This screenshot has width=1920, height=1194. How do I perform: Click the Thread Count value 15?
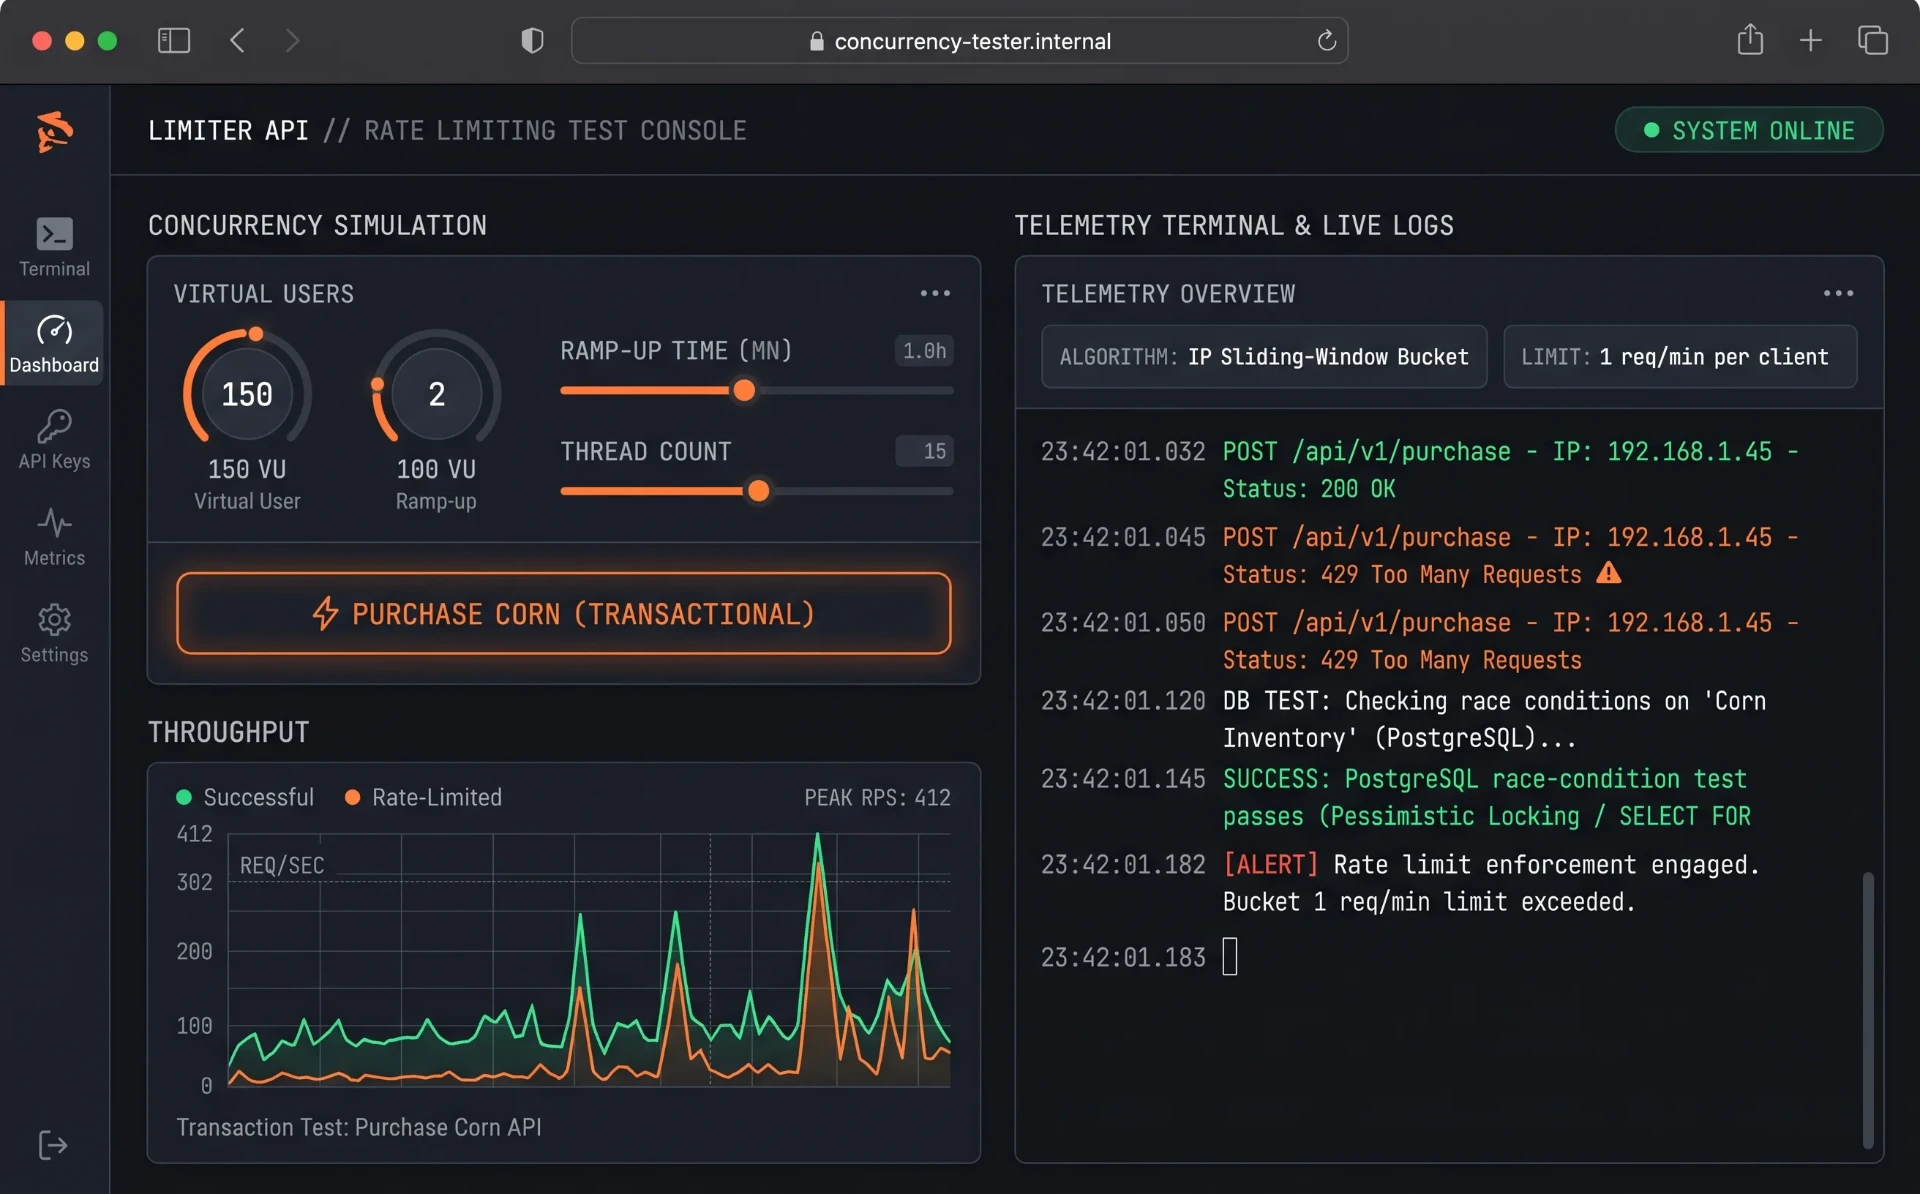tap(924, 451)
